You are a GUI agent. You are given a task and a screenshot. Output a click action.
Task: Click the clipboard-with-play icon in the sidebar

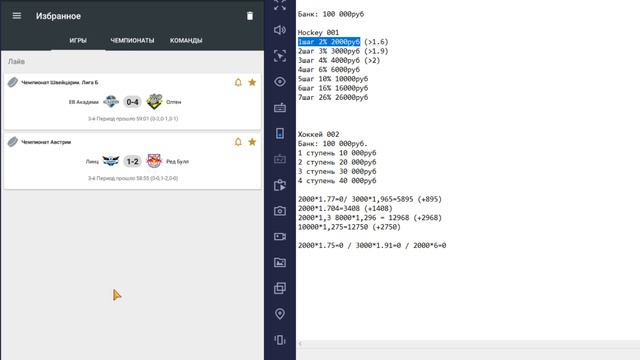pyautogui.click(x=280, y=185)
